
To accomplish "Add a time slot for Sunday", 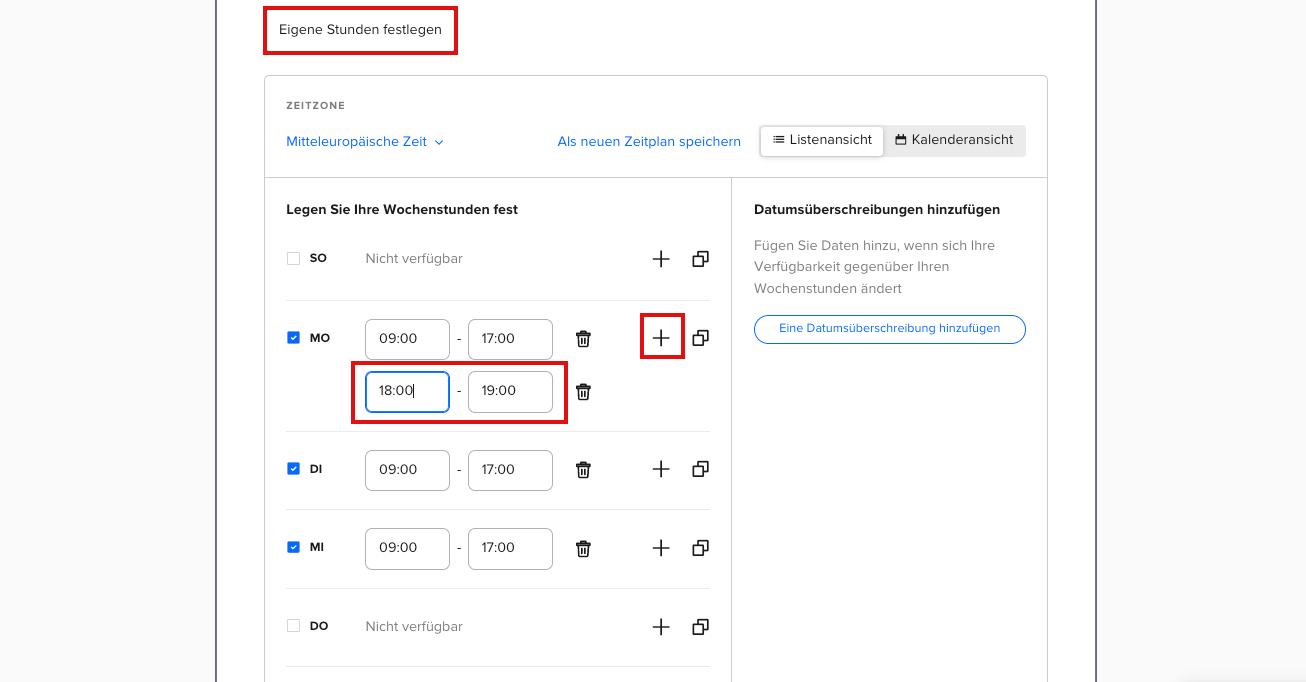I will click(x=660, y=259).
